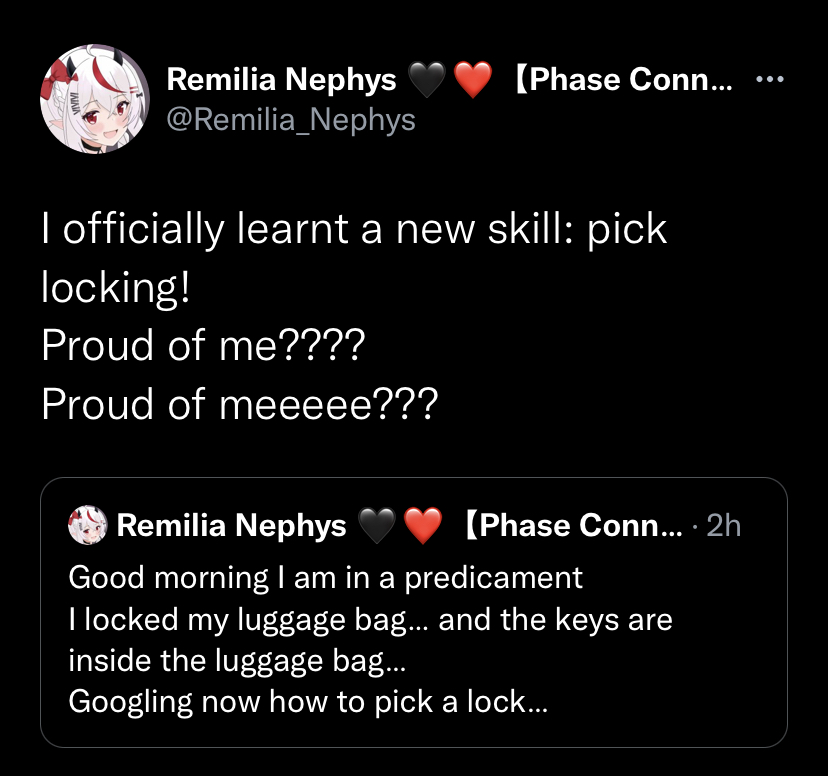Click the "Googling now how to pick a lock..." line

pyautogui.click(x=308, y=702)
